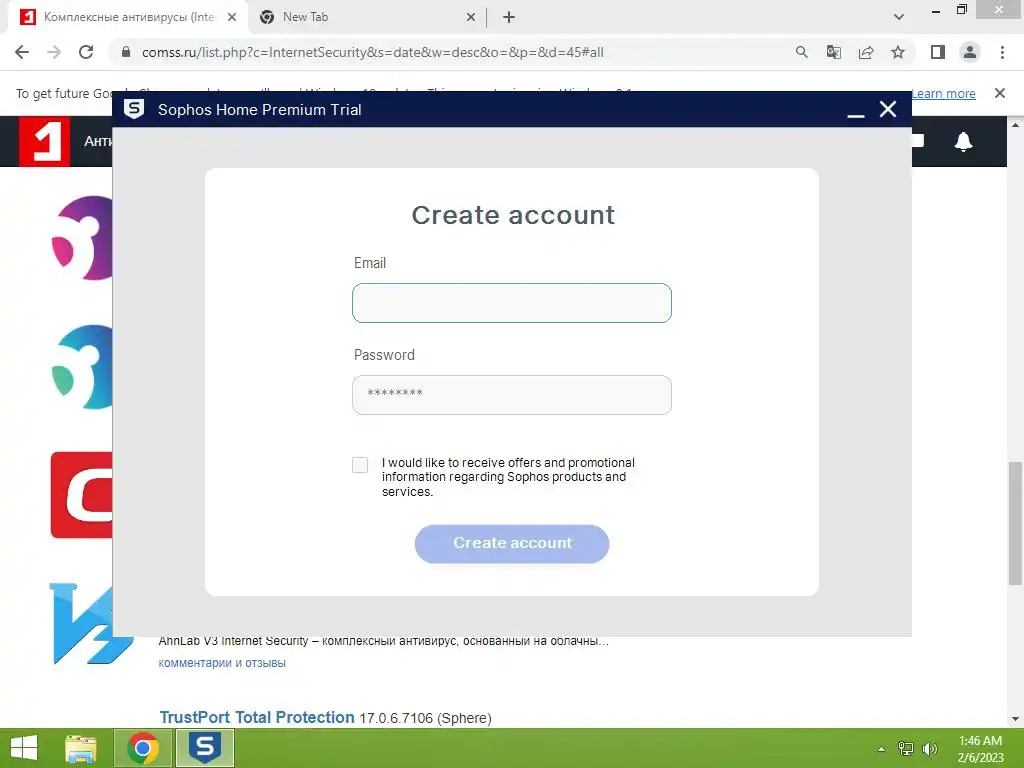Open the Chrome profile avatar
This screenshot has width=1024, height=768.
[x=970, y=52]
